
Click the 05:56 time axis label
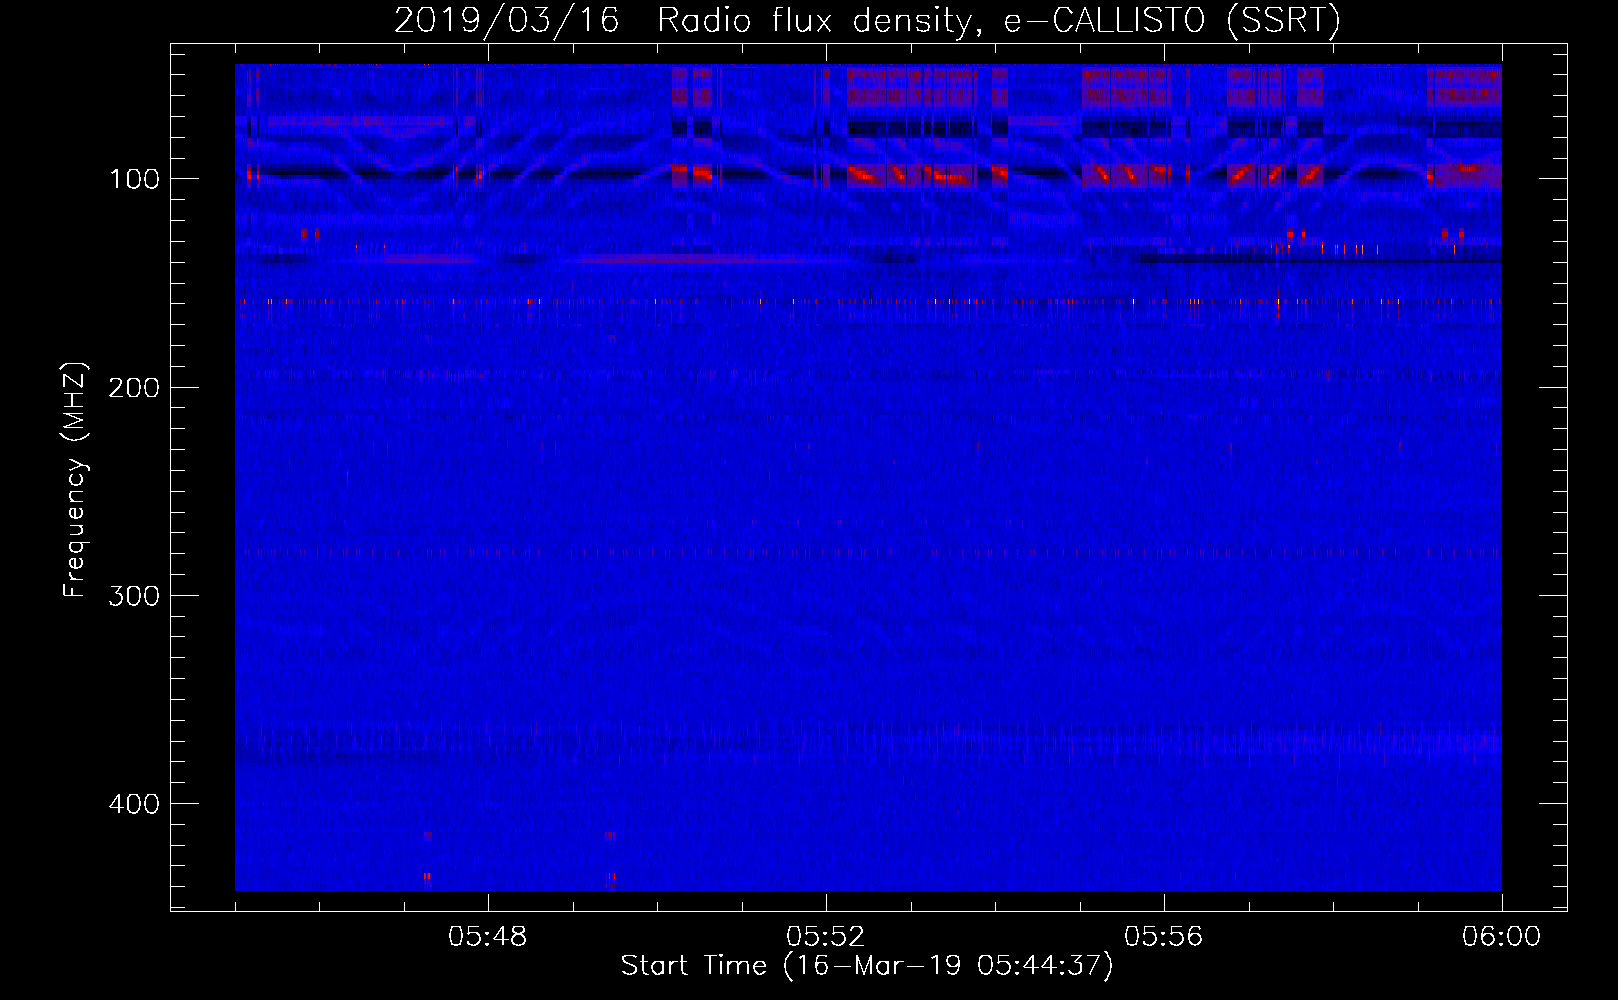1164,937
